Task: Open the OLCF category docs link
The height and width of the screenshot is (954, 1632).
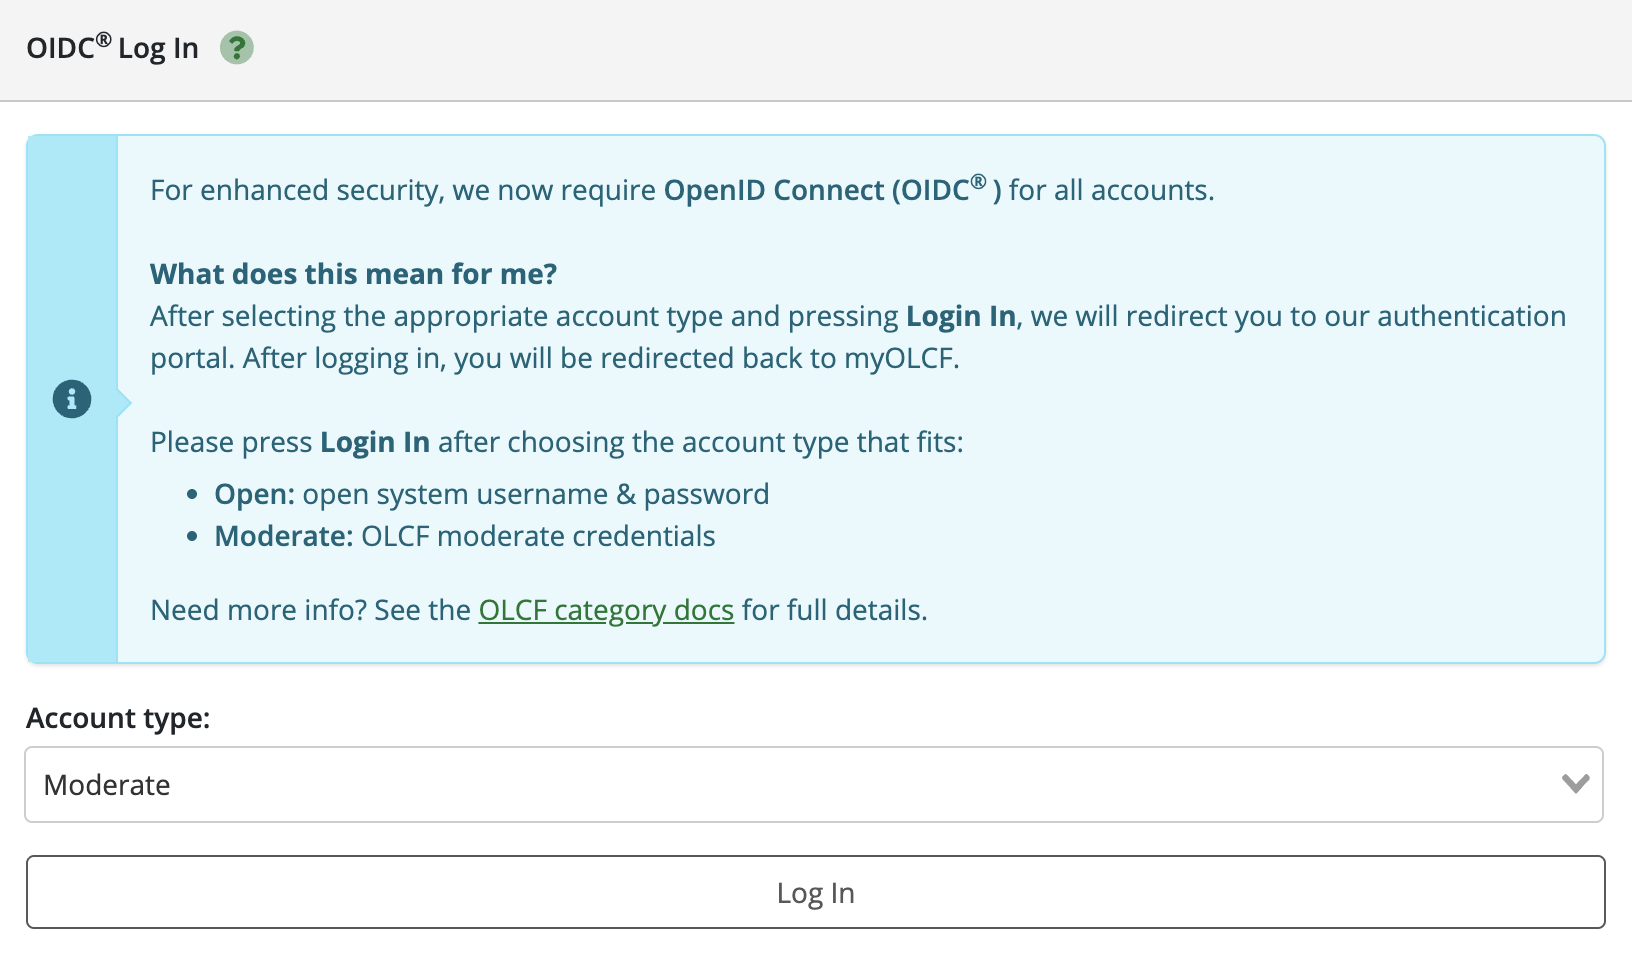Action: coord(606,610)
